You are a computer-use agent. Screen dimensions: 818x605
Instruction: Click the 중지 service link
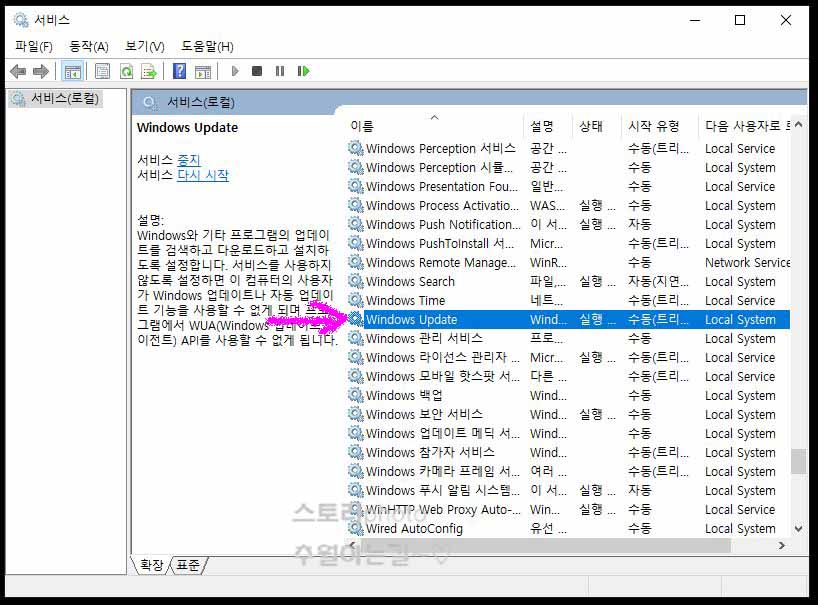coord(189,160)
